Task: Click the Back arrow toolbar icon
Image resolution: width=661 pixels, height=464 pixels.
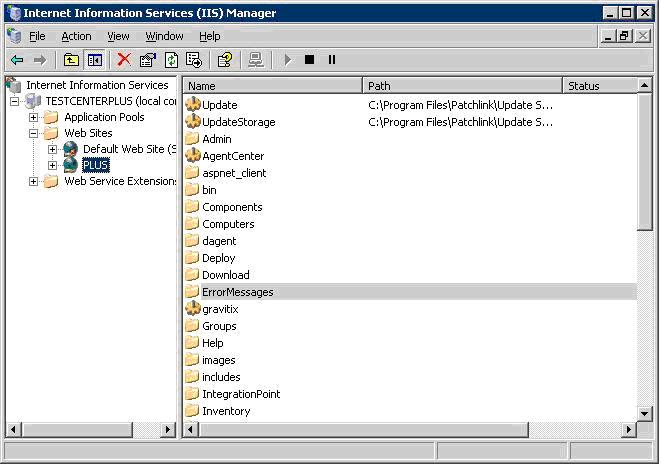Action: click(x=17, y=60)
